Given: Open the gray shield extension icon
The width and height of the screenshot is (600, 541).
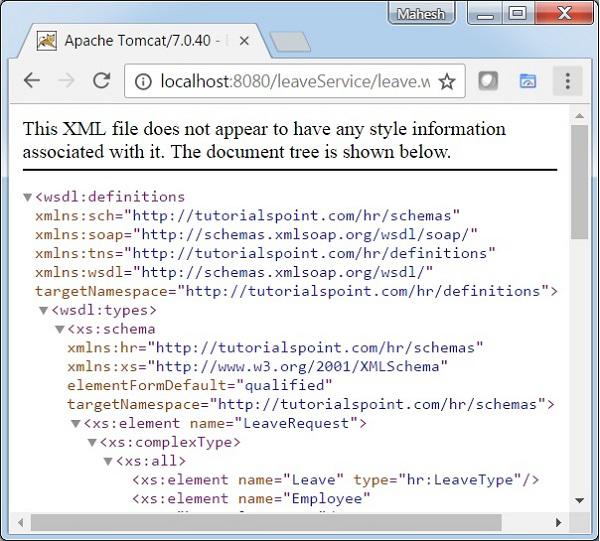Looking at the screenshot, I should pyautogui.click(x=488, y=81).
